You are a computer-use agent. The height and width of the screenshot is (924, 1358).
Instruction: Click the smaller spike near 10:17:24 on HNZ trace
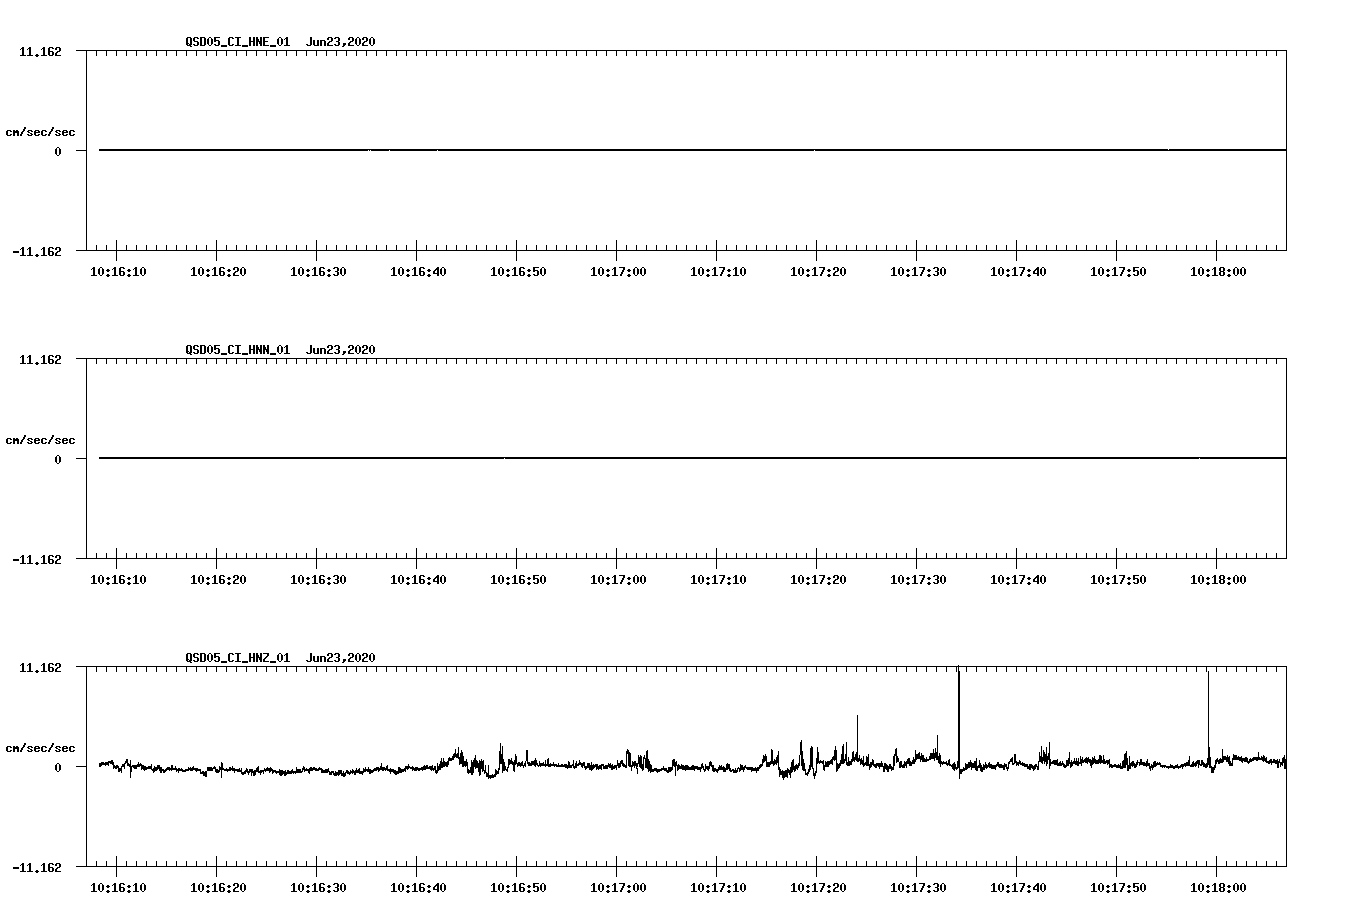(857, 738)
